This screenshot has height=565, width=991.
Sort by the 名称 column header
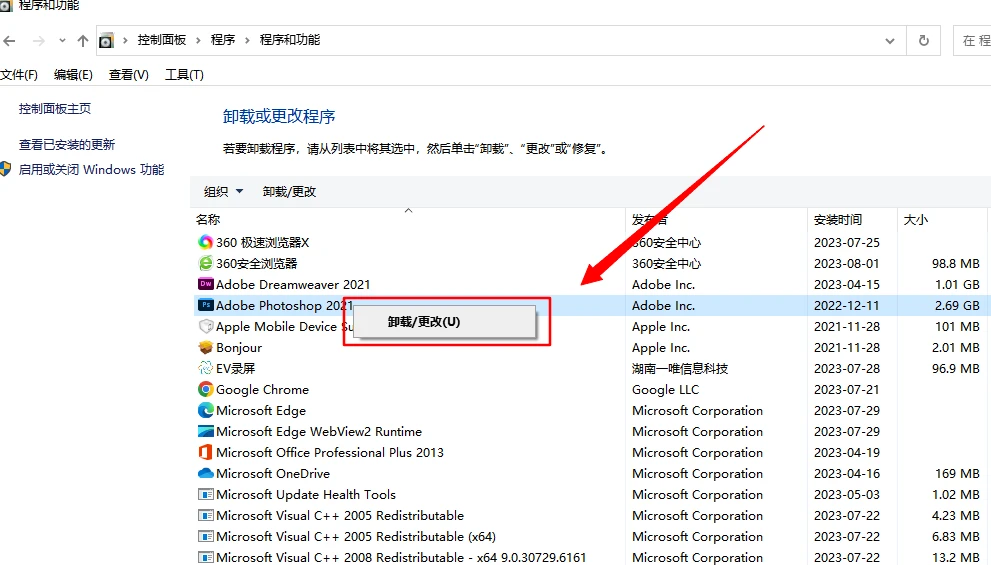coord(208,219)
